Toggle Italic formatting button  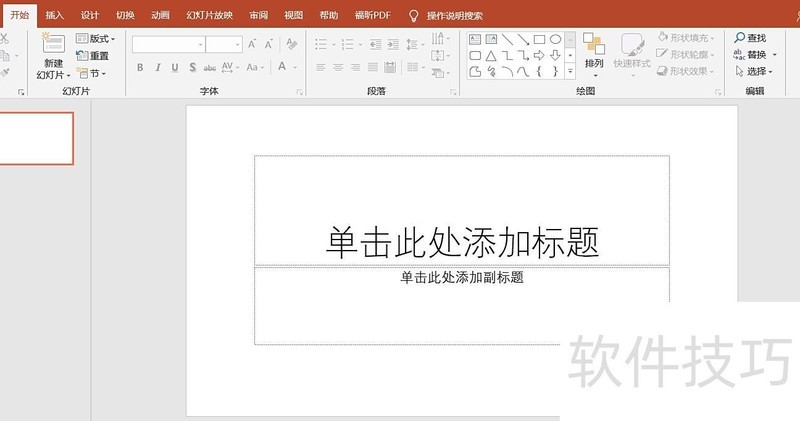157,67
